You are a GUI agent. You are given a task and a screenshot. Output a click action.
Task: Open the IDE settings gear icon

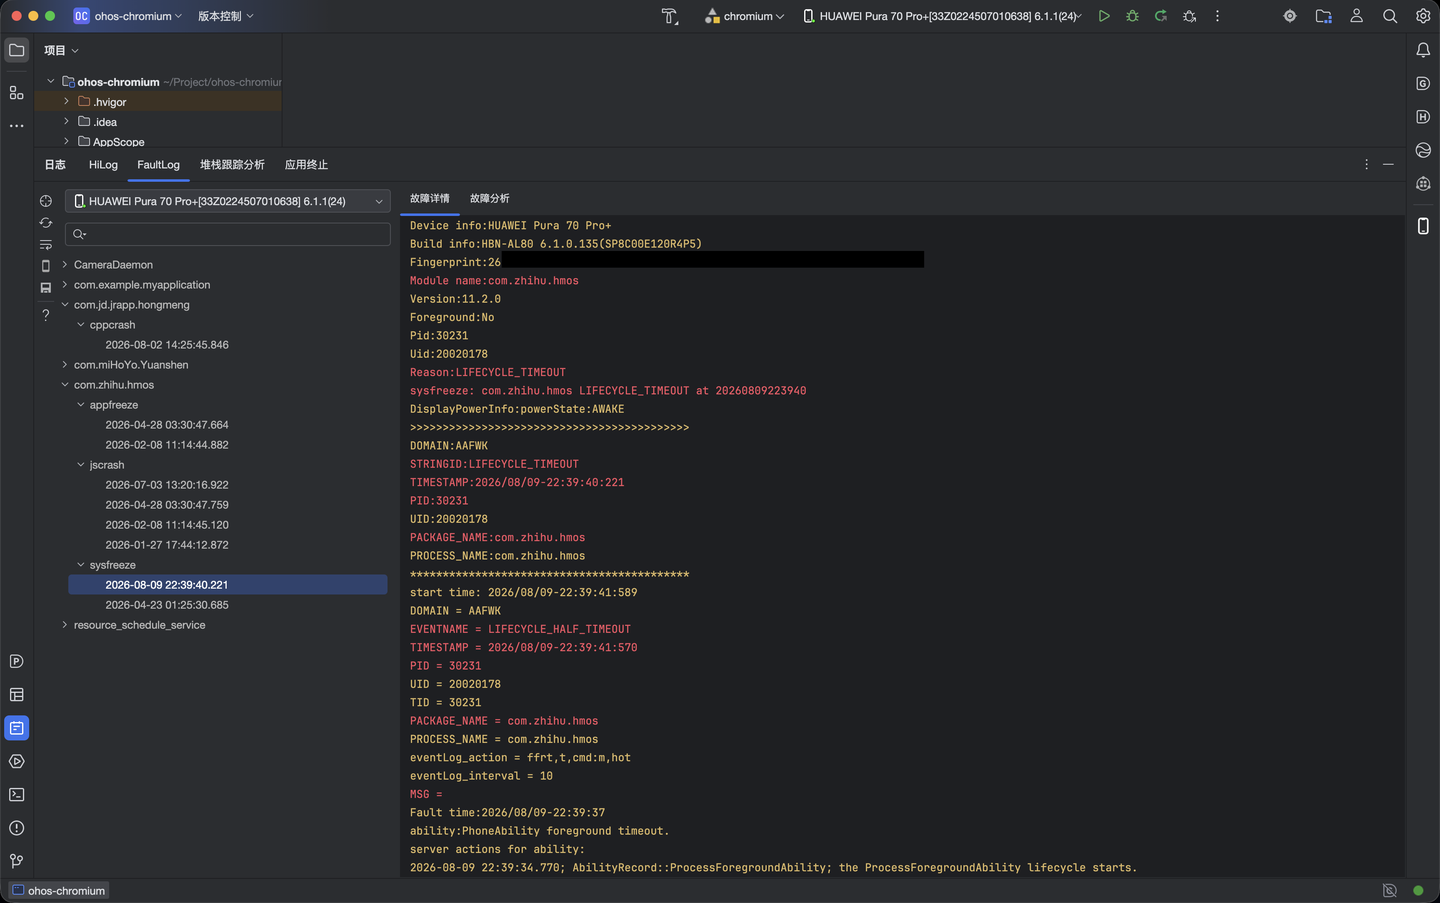[x=1423, y=16]
